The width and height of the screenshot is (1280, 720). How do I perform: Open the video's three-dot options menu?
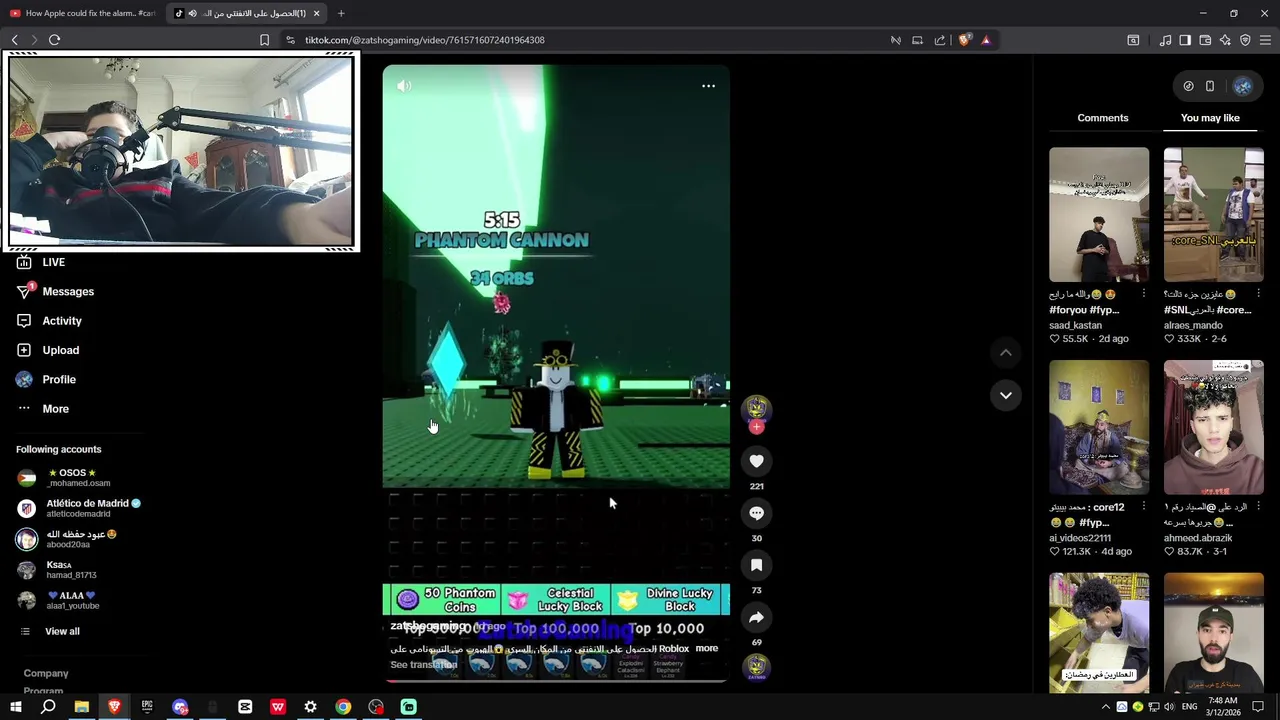pos(708,86)
